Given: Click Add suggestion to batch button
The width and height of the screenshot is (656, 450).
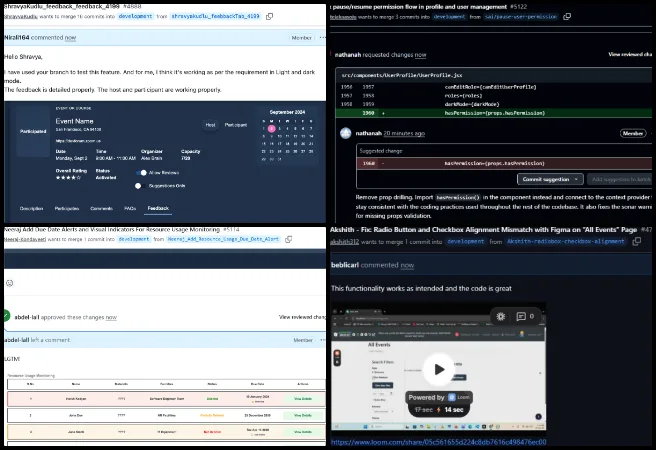Looking at the screenshot, I should click(621, 179).
